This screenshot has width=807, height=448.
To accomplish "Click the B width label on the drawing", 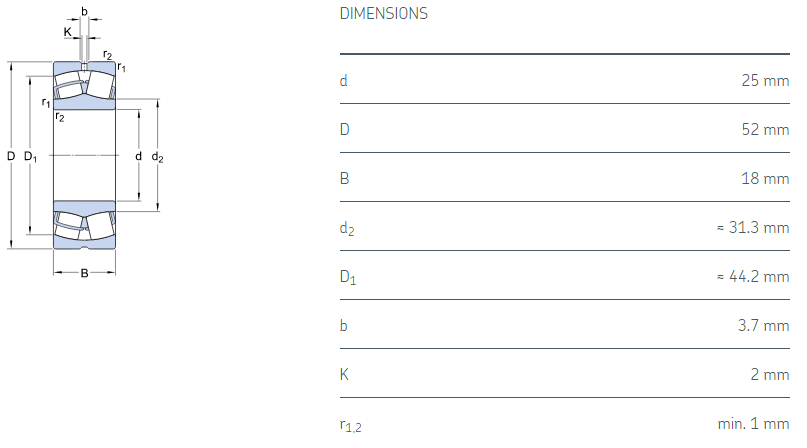I will tap(84, 273).
